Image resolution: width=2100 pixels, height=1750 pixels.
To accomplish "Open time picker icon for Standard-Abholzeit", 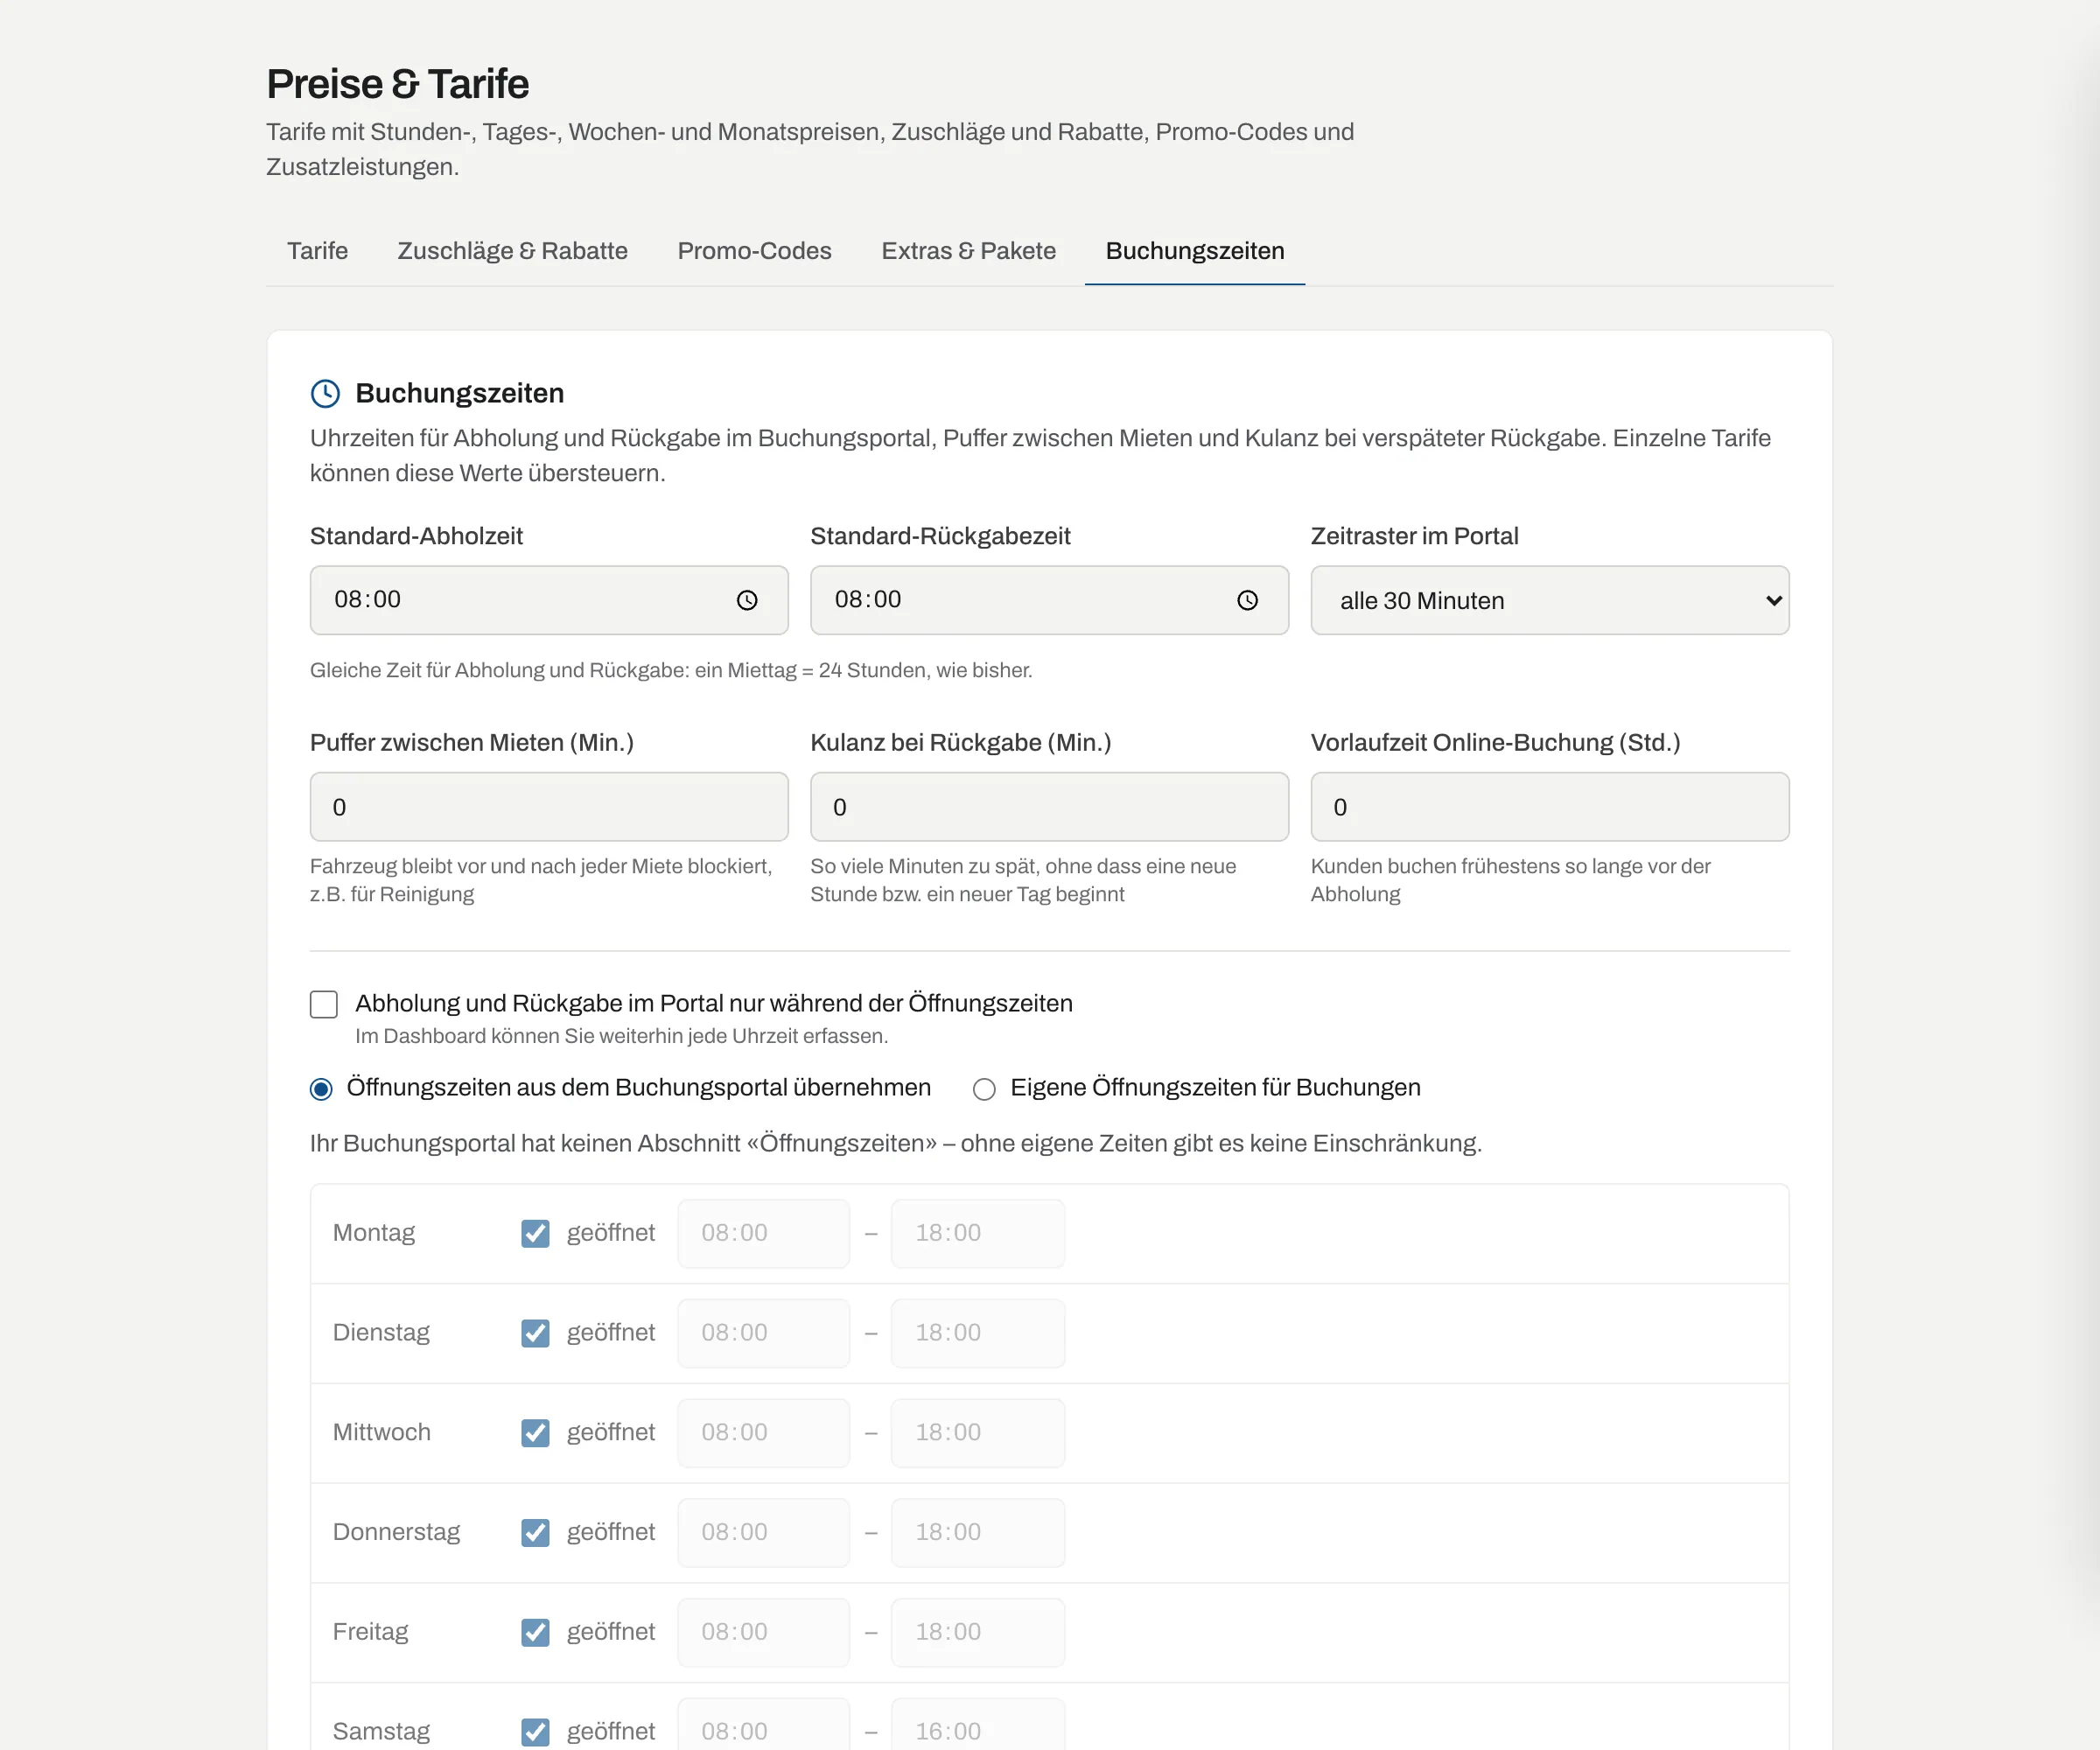I will coord(747,600).
